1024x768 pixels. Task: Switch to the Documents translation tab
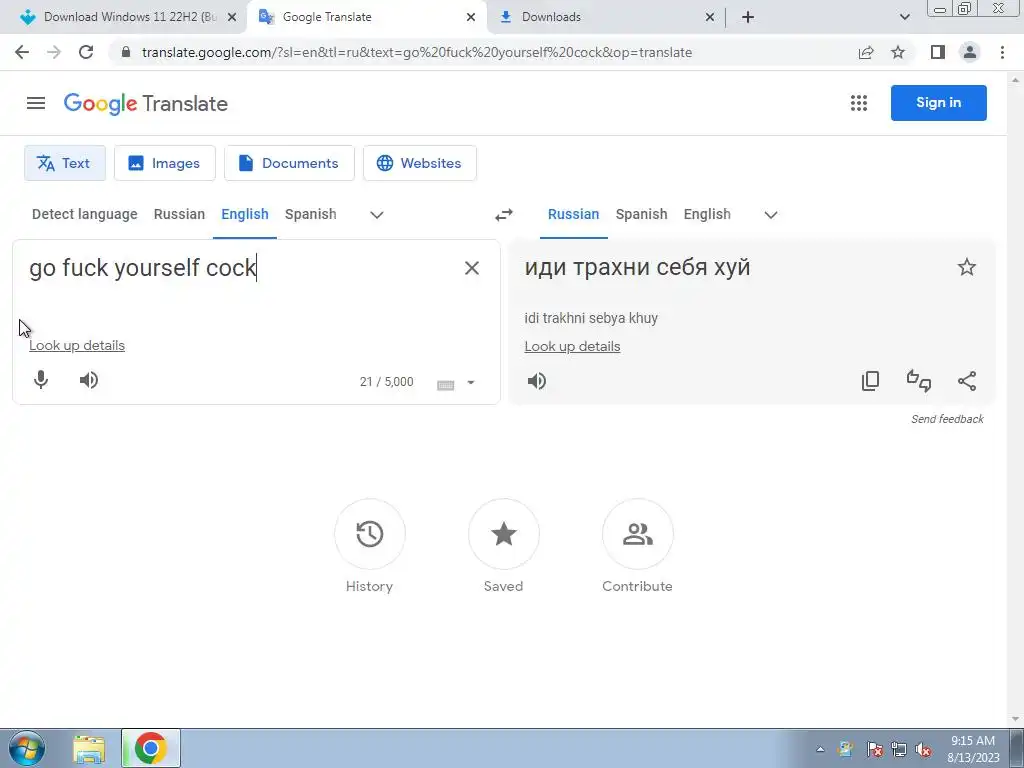(x=289, y=163)
